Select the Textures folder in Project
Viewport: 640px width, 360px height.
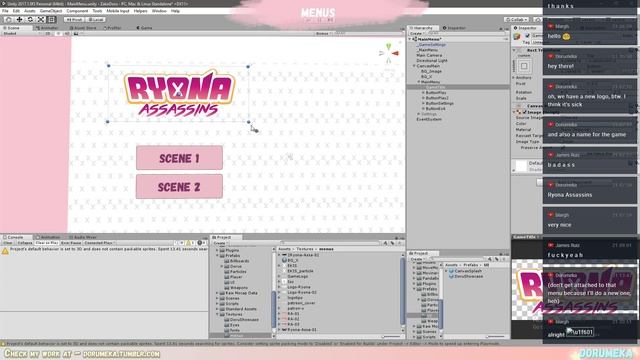point(233,314)
